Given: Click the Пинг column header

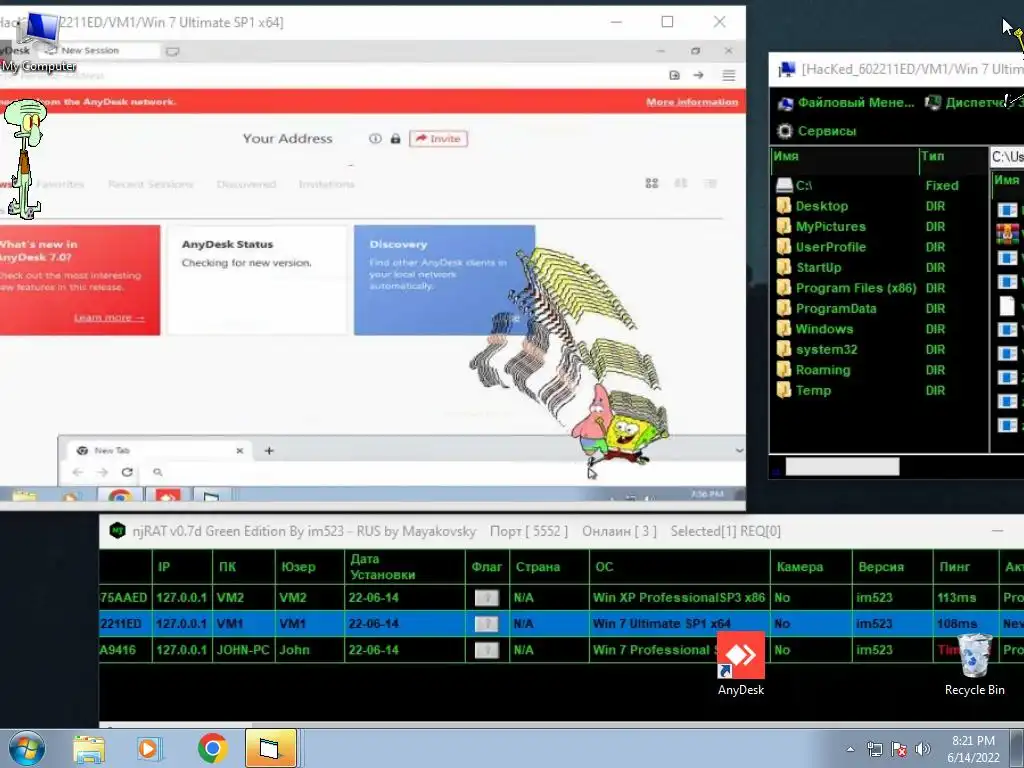Looking at the screenshot, I should pos(966,567).
